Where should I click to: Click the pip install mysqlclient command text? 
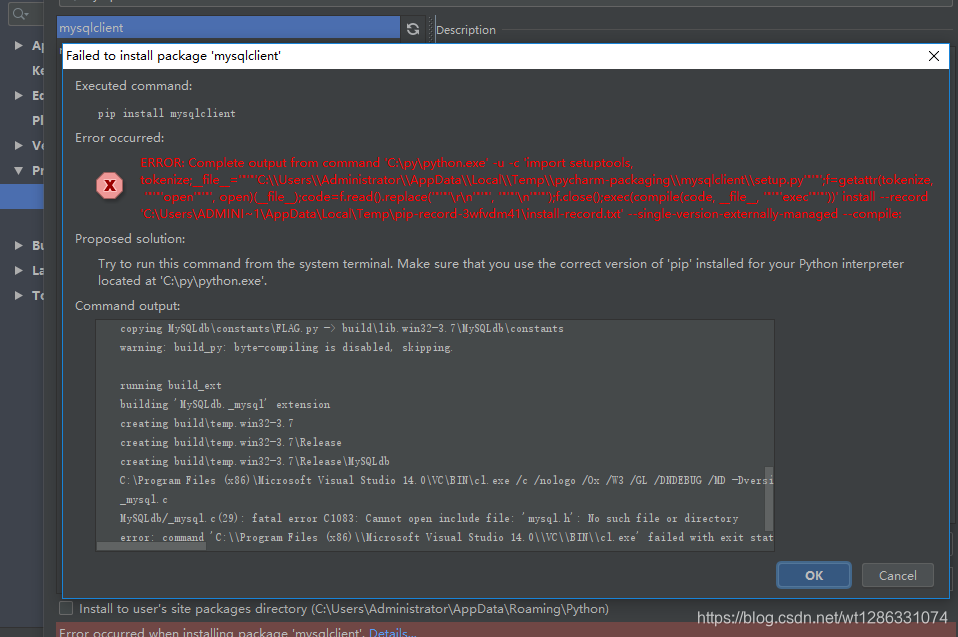[x=166, y=114]
